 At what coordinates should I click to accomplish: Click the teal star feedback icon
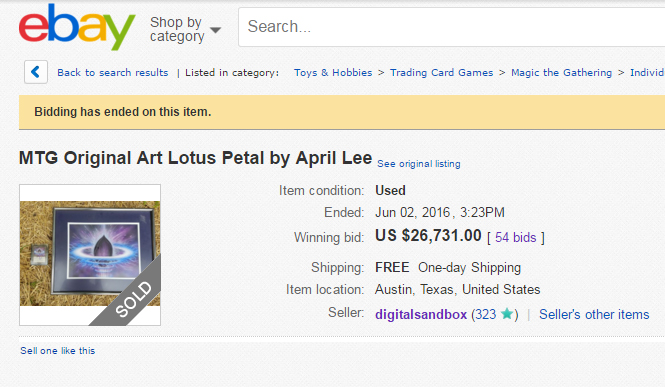coord(506,314)
